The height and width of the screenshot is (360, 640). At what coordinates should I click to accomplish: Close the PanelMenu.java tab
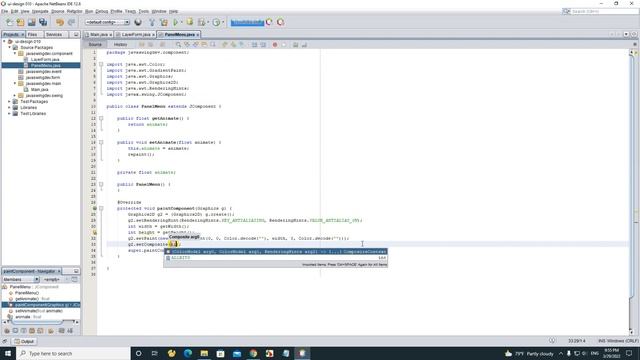[198, 35]
